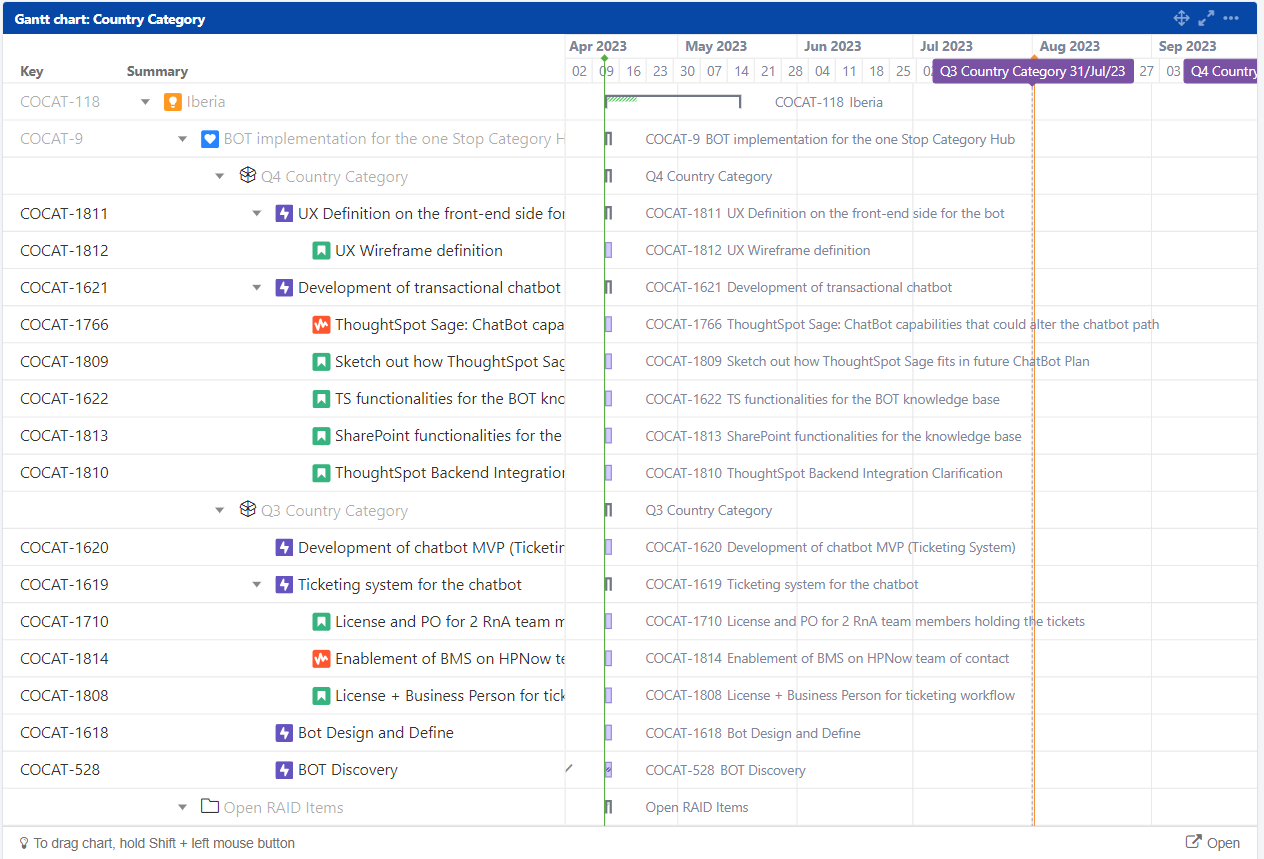1264x859 pixels.
Task: Click the story icon for UX Wireframe definition
Action: [321, 250]
